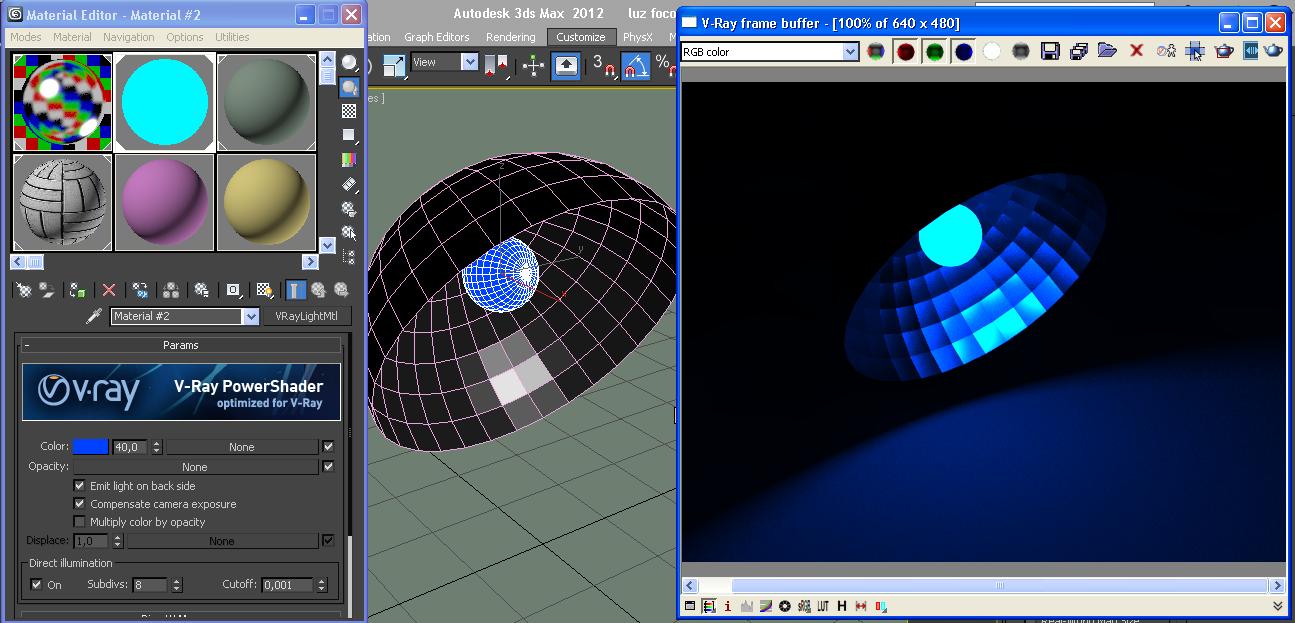Viewport: 1295px width, 623px height.
Task: Toggle color corrections icon in frame buffer
Action: (690, 606)
